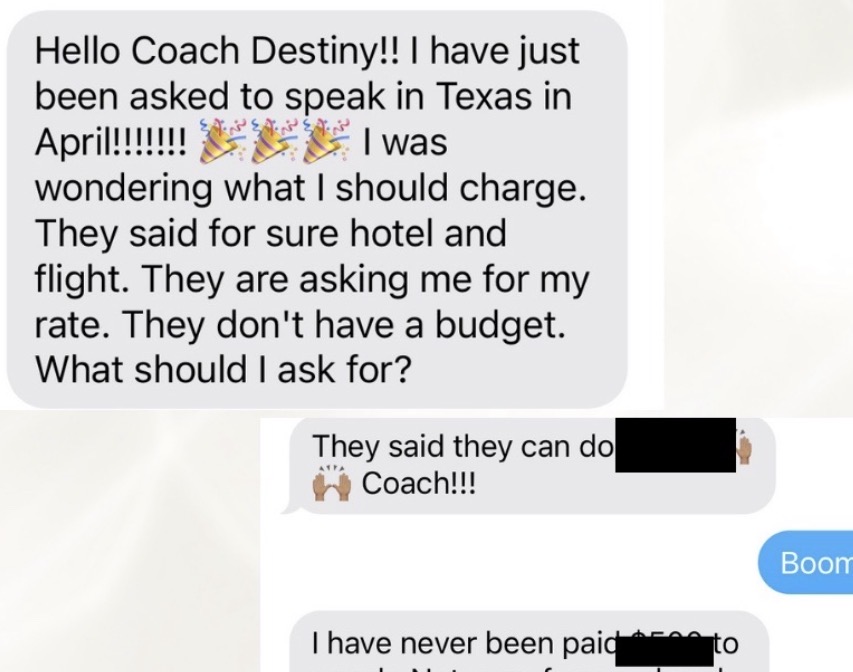
Task: Click the black redaction box after 'can do'
Action: [x=676, y=445]
